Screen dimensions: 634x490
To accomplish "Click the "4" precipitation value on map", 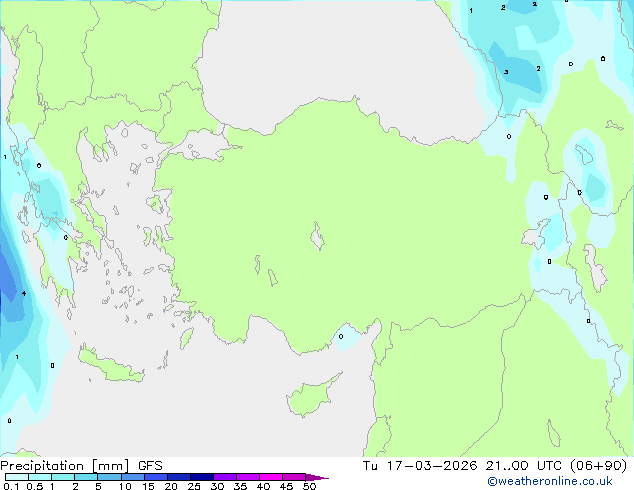I will (x=24, y=293).
